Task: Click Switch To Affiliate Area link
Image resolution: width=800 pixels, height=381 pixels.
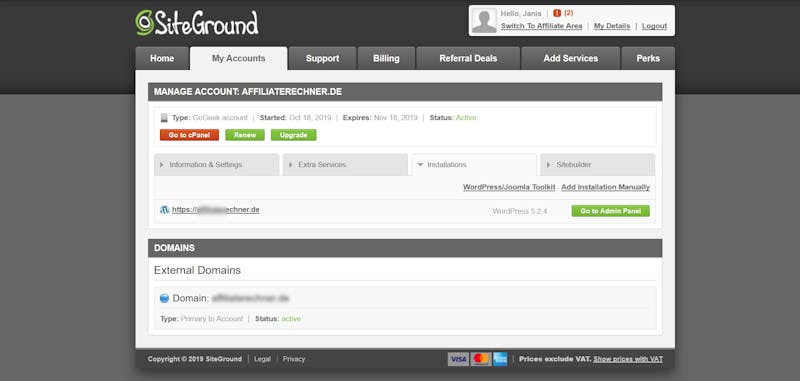Action: pos(541,26)
